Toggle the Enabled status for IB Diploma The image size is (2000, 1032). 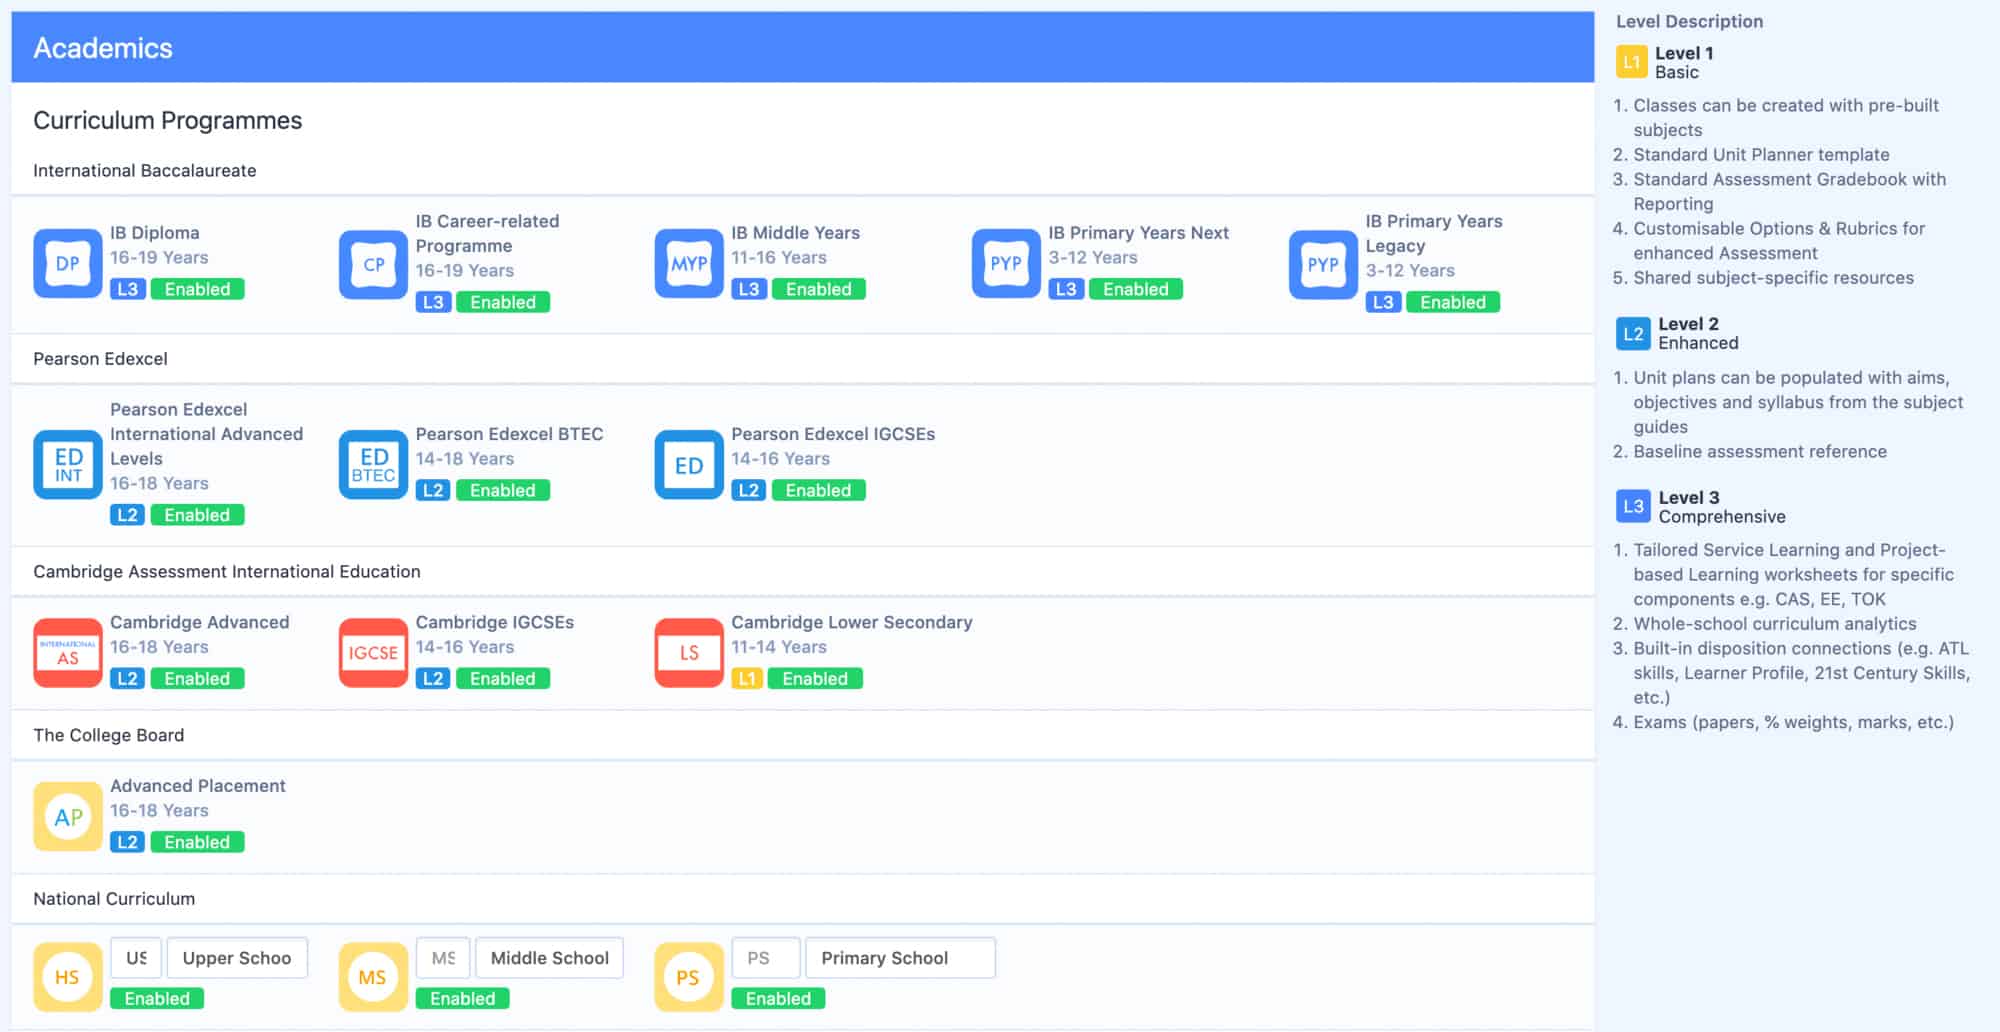click(x=197, y=289)
